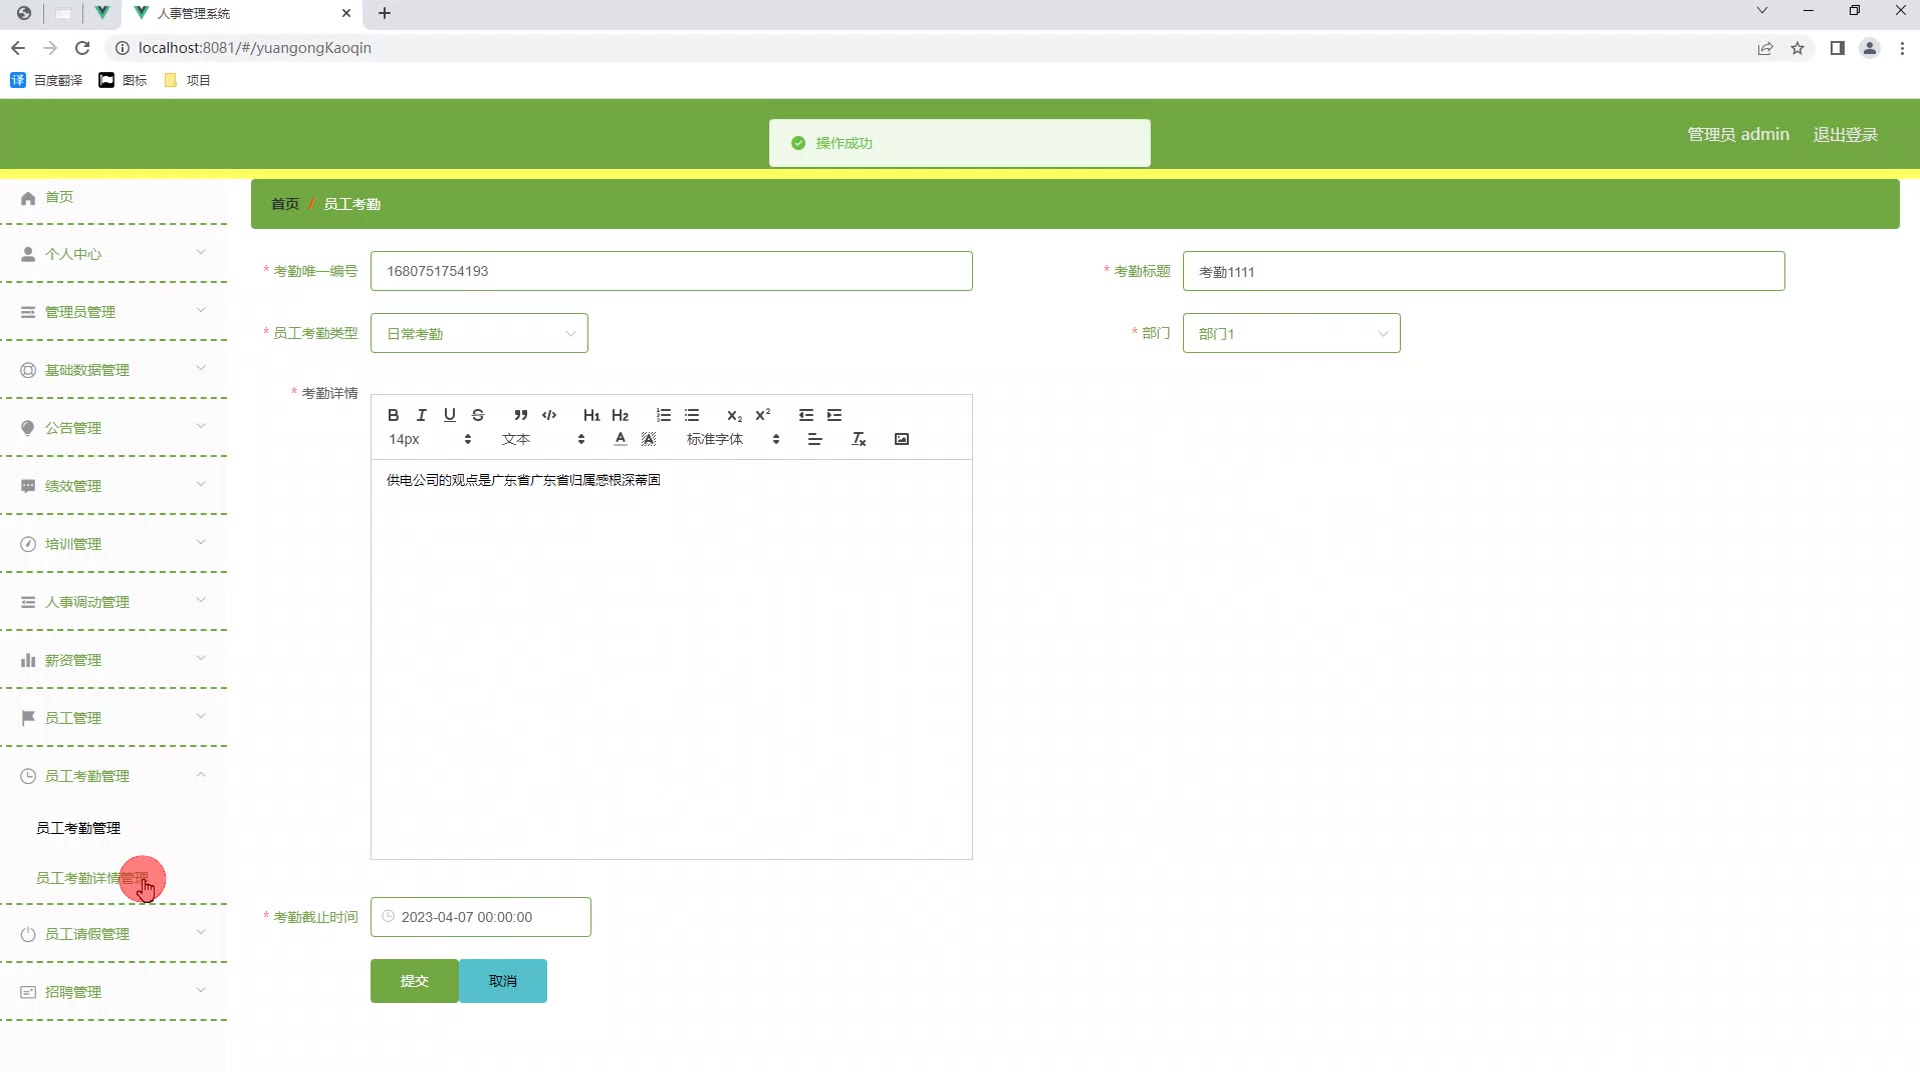Viewport: 1920px width, 1072px height.
Task: Click the 取消 cancel button
Action: 503,981
